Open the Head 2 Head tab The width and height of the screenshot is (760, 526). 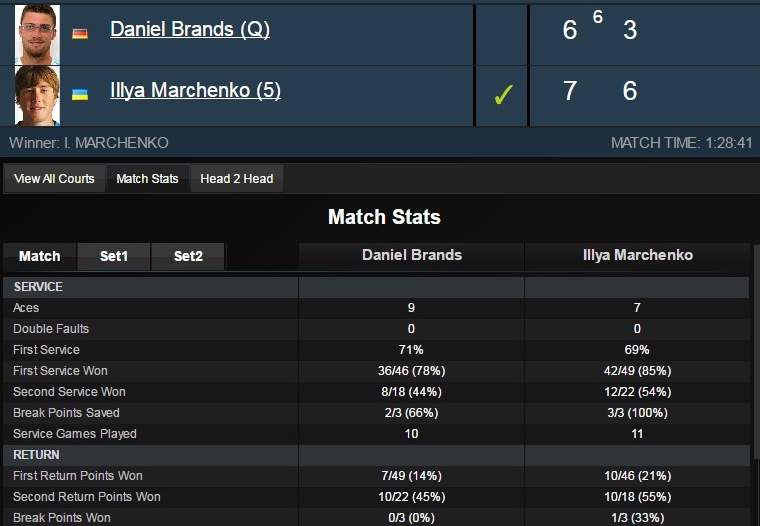pyautogui.click(x=236, y=179)
